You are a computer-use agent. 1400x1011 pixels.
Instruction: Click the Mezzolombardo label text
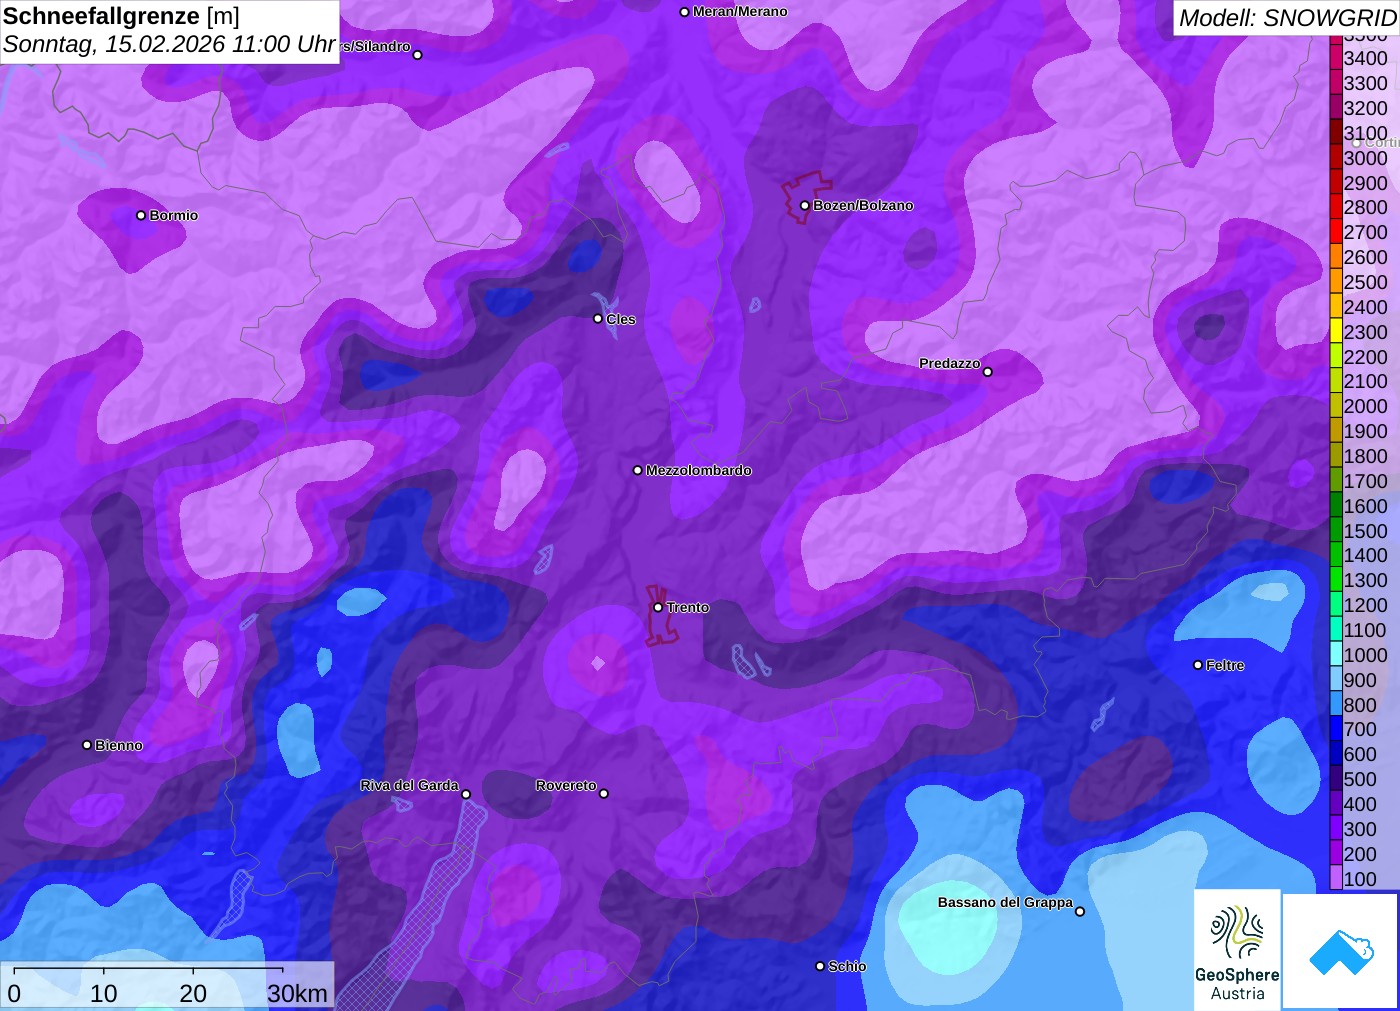click(698, 470)
